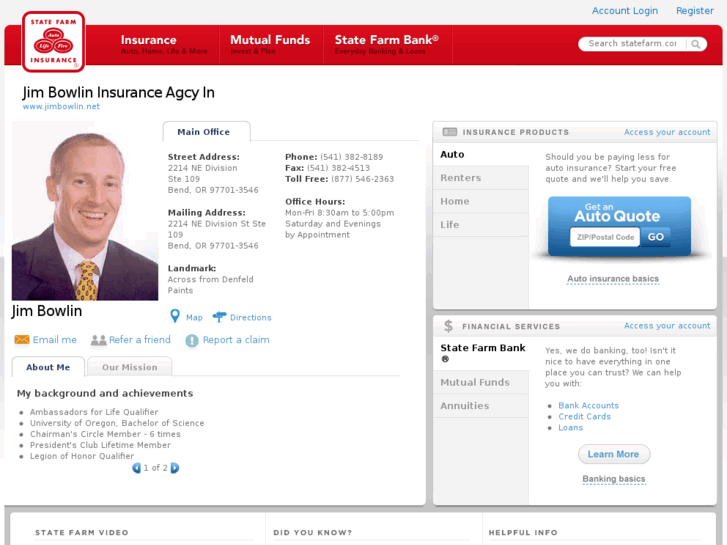Viewport: 727px width, 545px height.
Task: Select Annuities financial services tab
Action: [481, 406]
